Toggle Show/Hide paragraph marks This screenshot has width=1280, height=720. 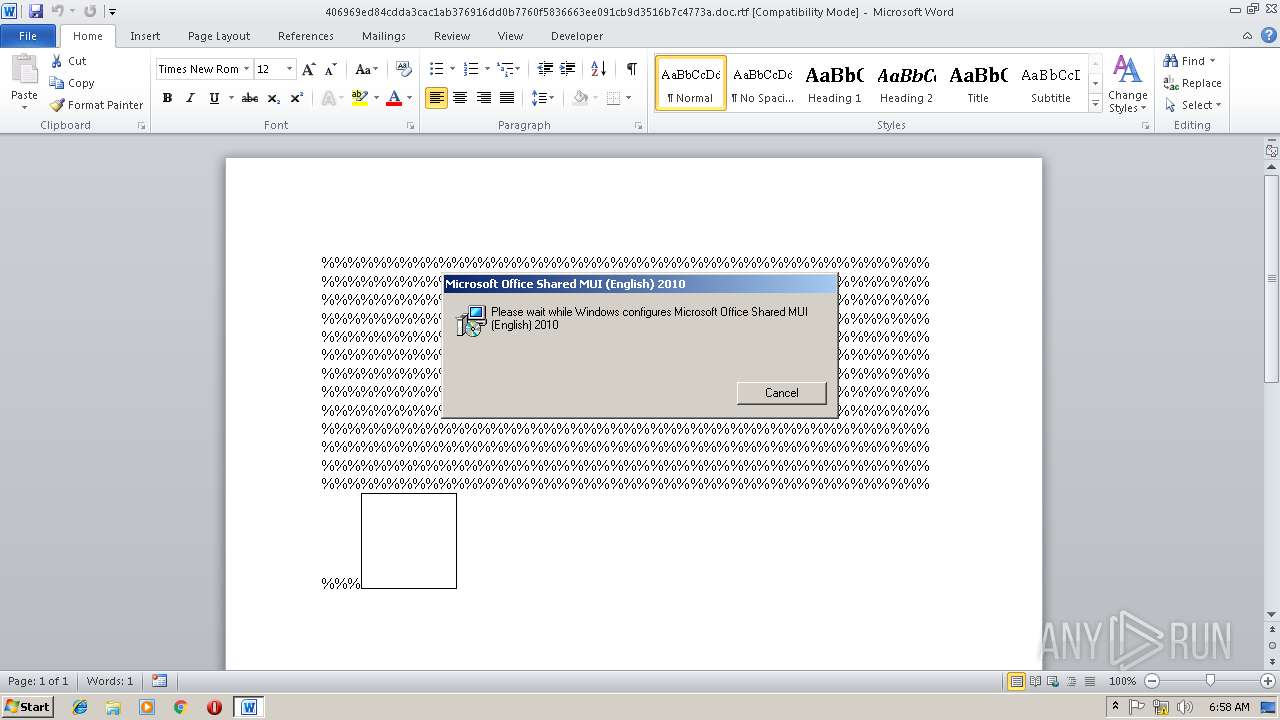[x=632, y=69]
